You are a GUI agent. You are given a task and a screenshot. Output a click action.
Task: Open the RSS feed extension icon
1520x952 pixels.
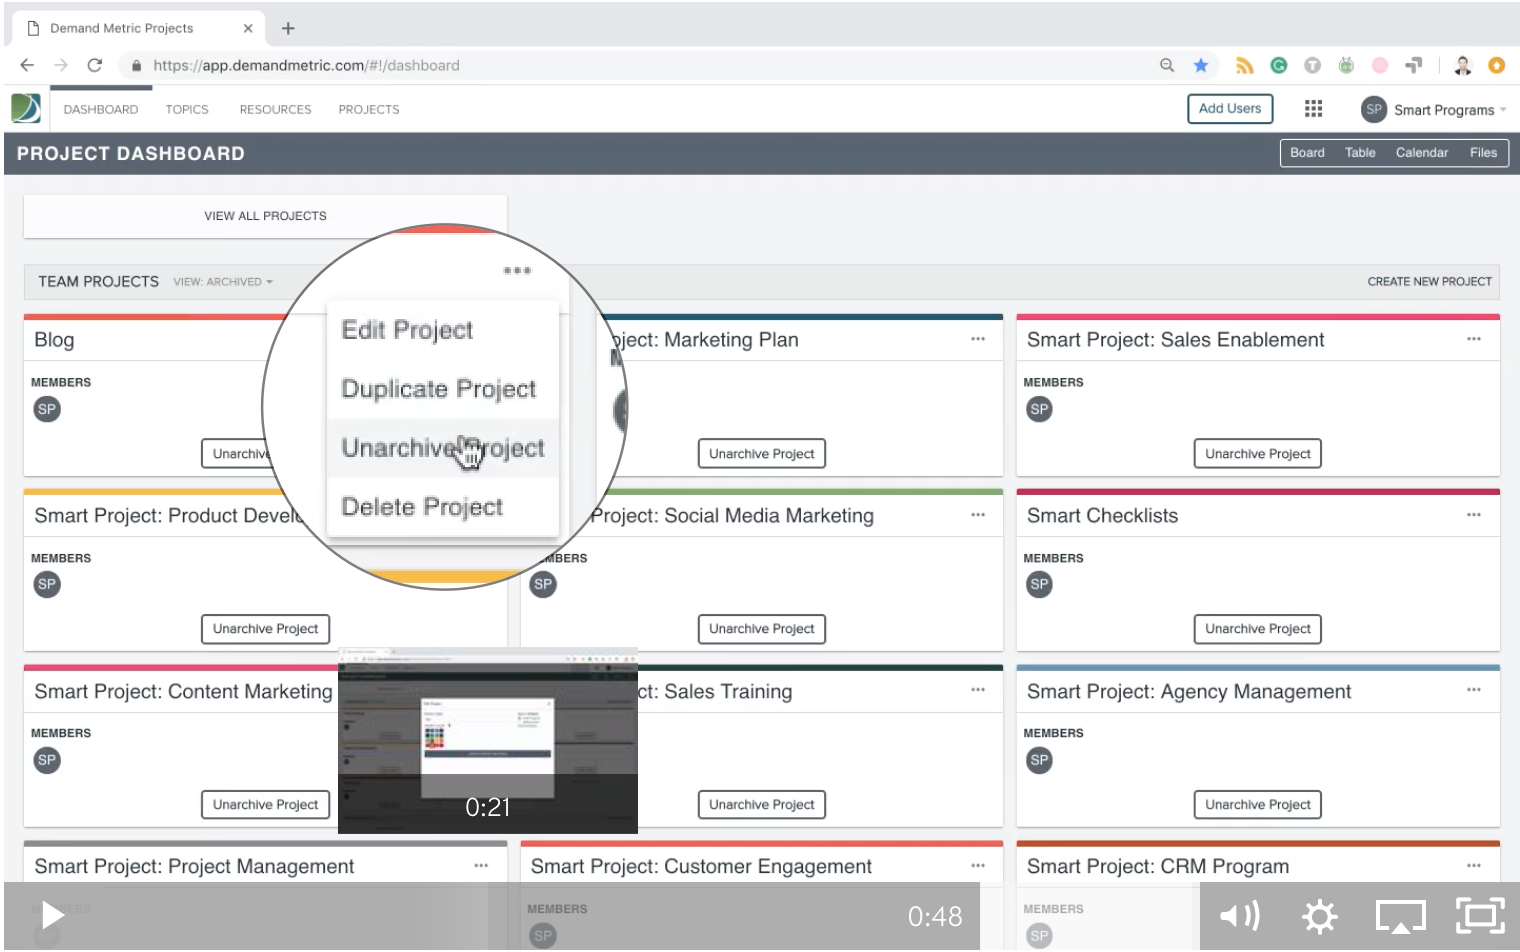click(1245, 65)
